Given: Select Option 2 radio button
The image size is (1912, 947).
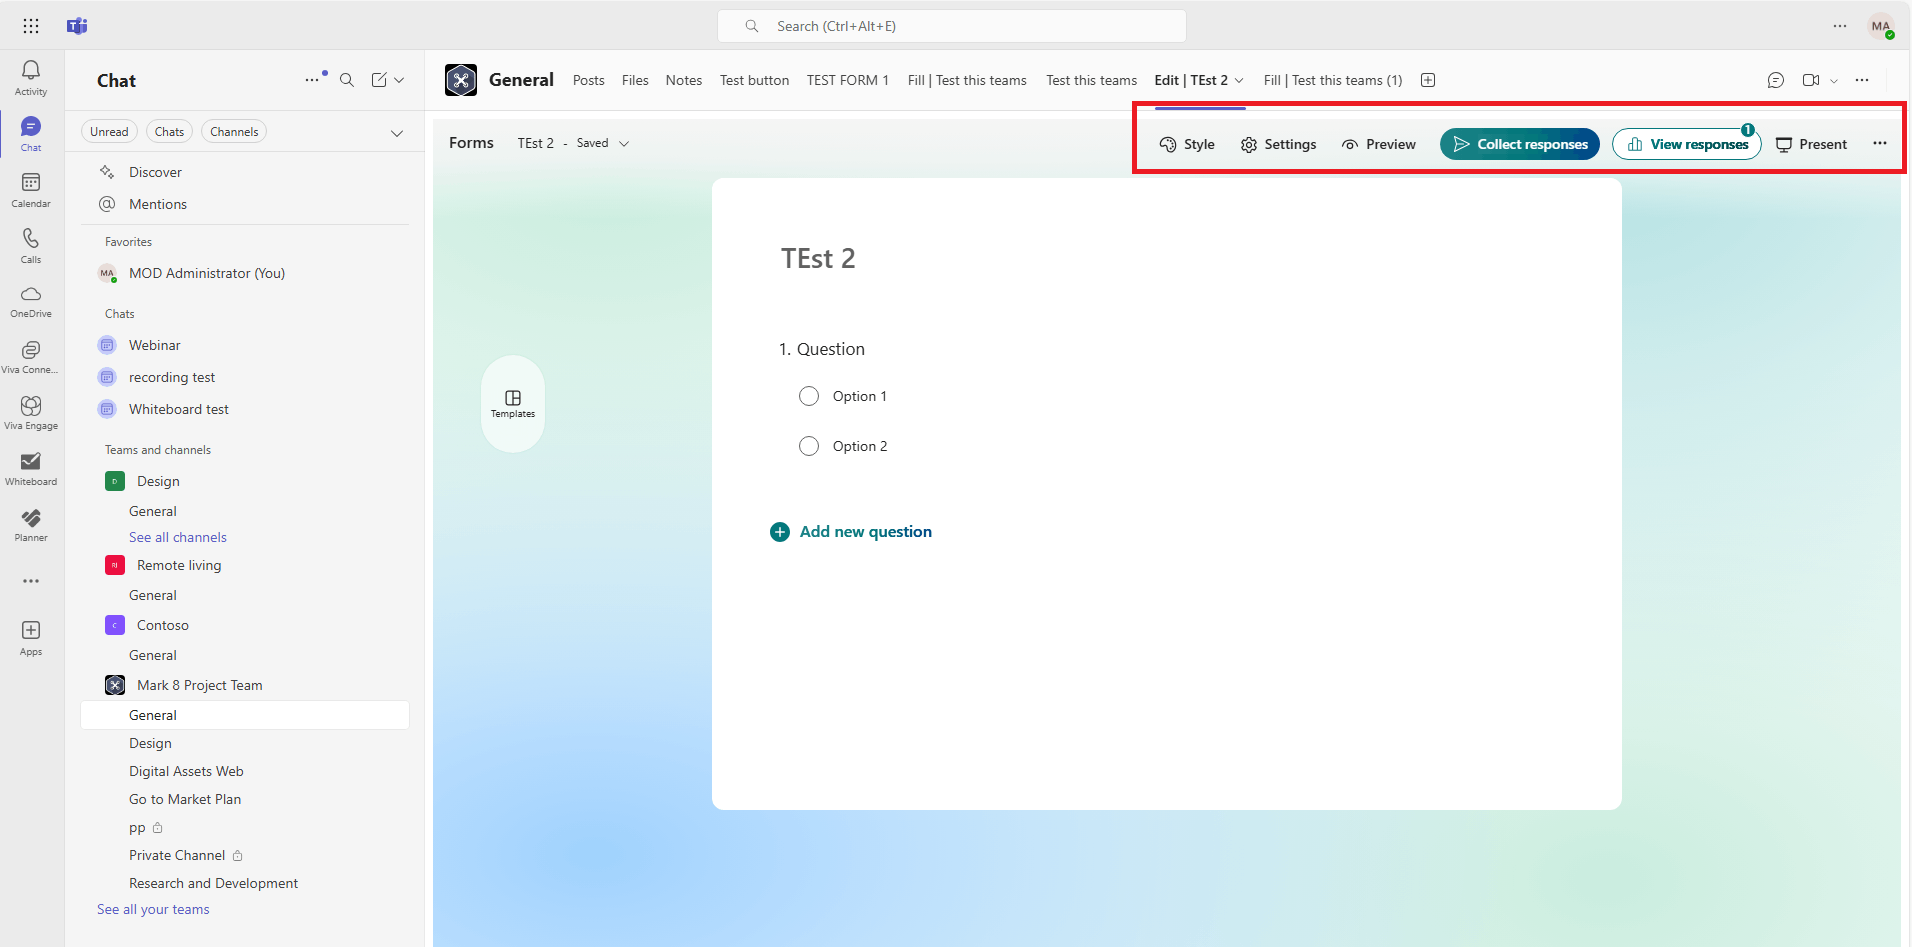Looking at the screenshot, I should click(809, 446).
